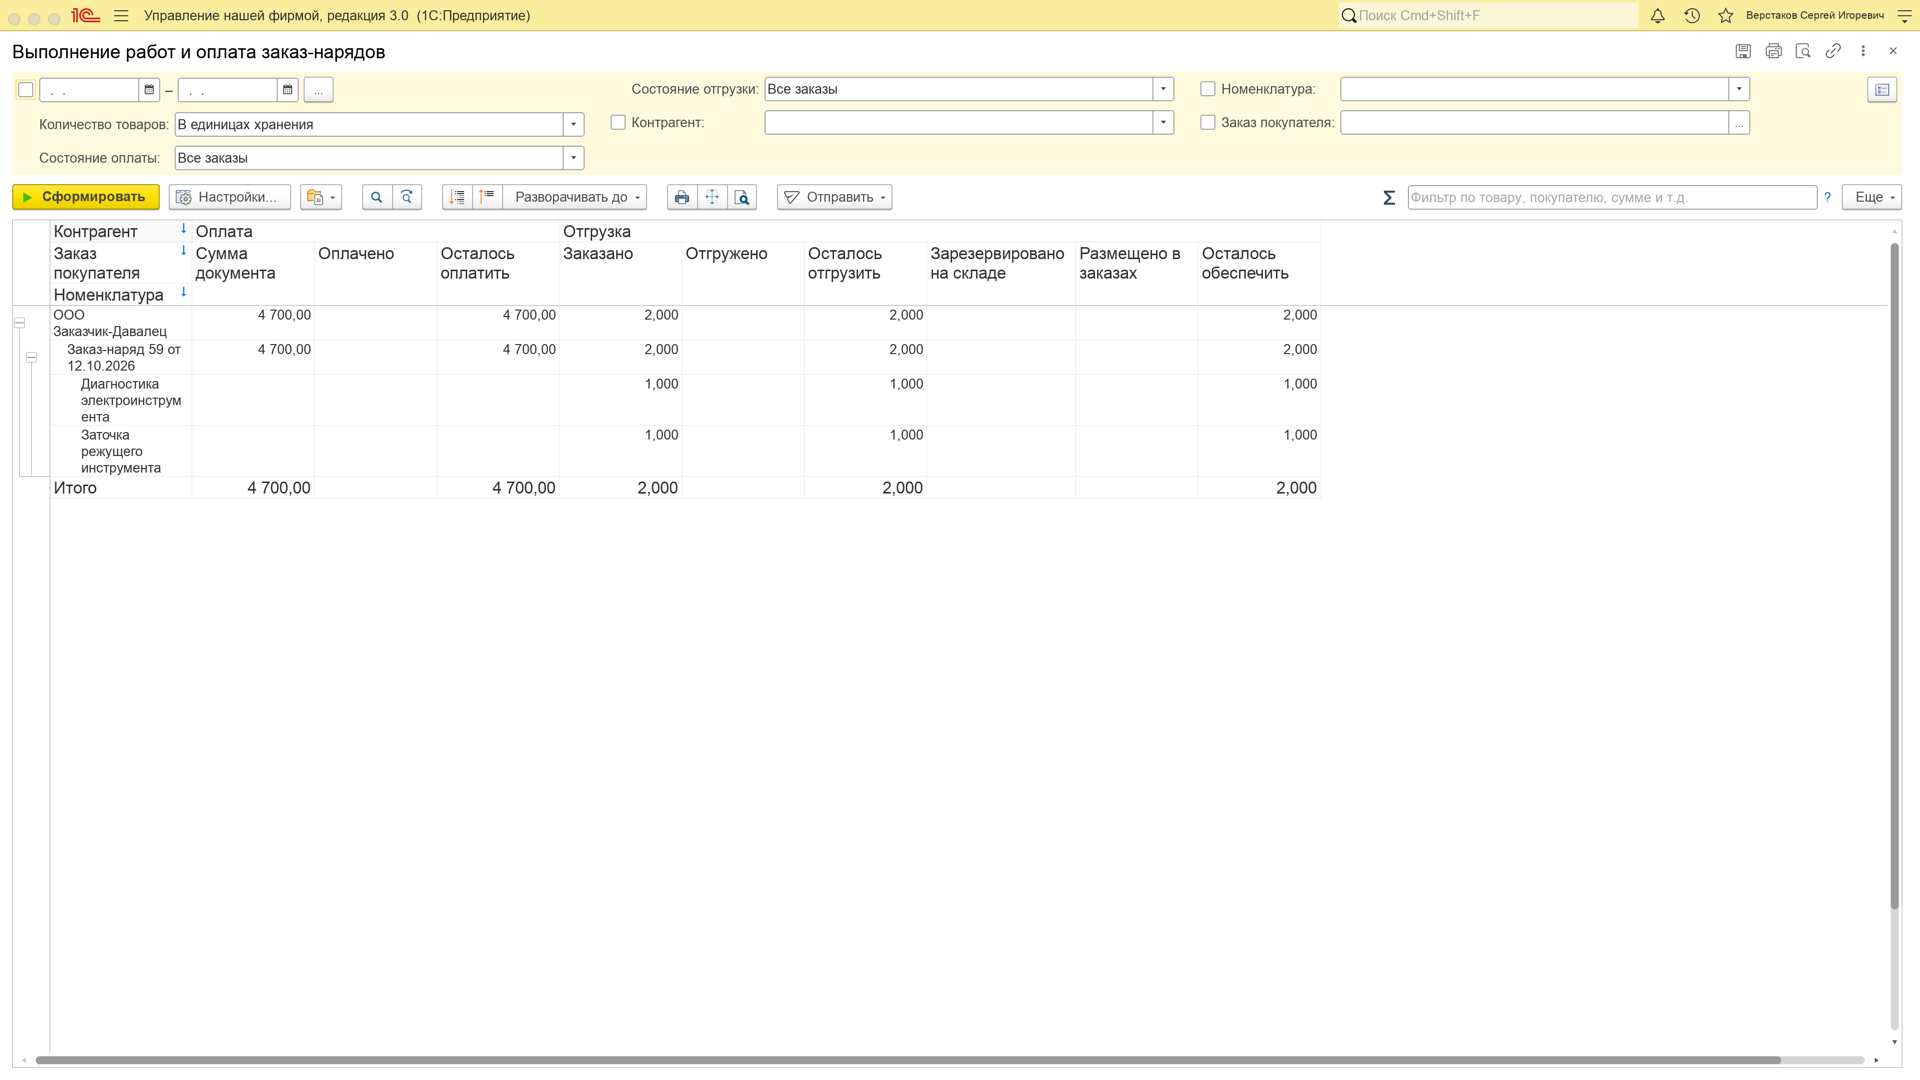Open report variants menu button

(x=321, y=197)
